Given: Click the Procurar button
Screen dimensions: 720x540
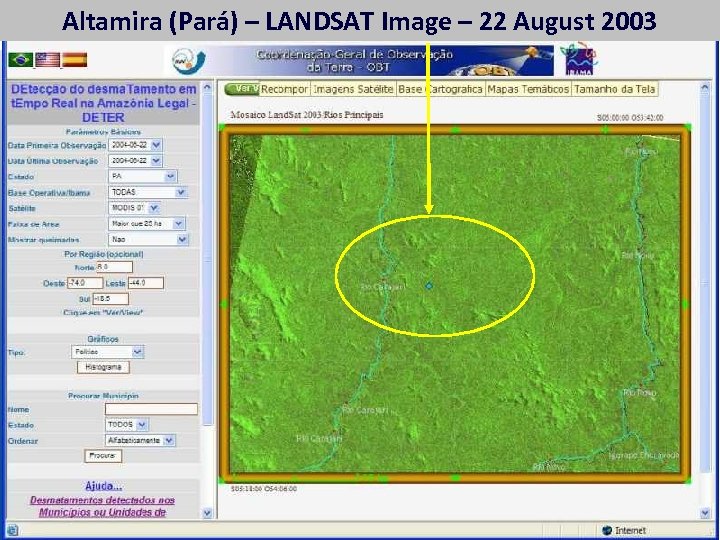Looking at the screenshot, I should point(103,456).
